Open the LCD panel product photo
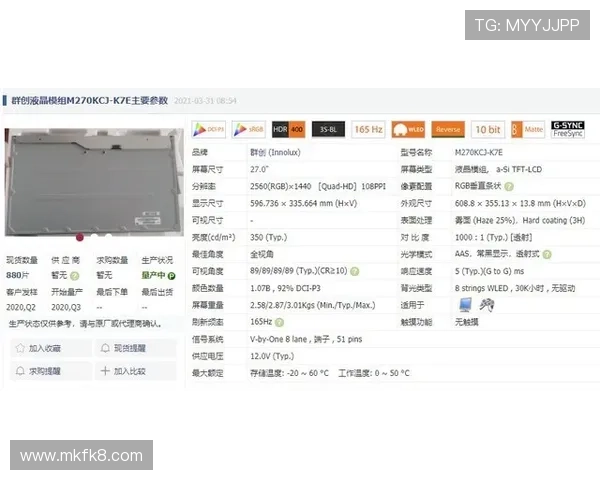600x480 pixels. 94,182
